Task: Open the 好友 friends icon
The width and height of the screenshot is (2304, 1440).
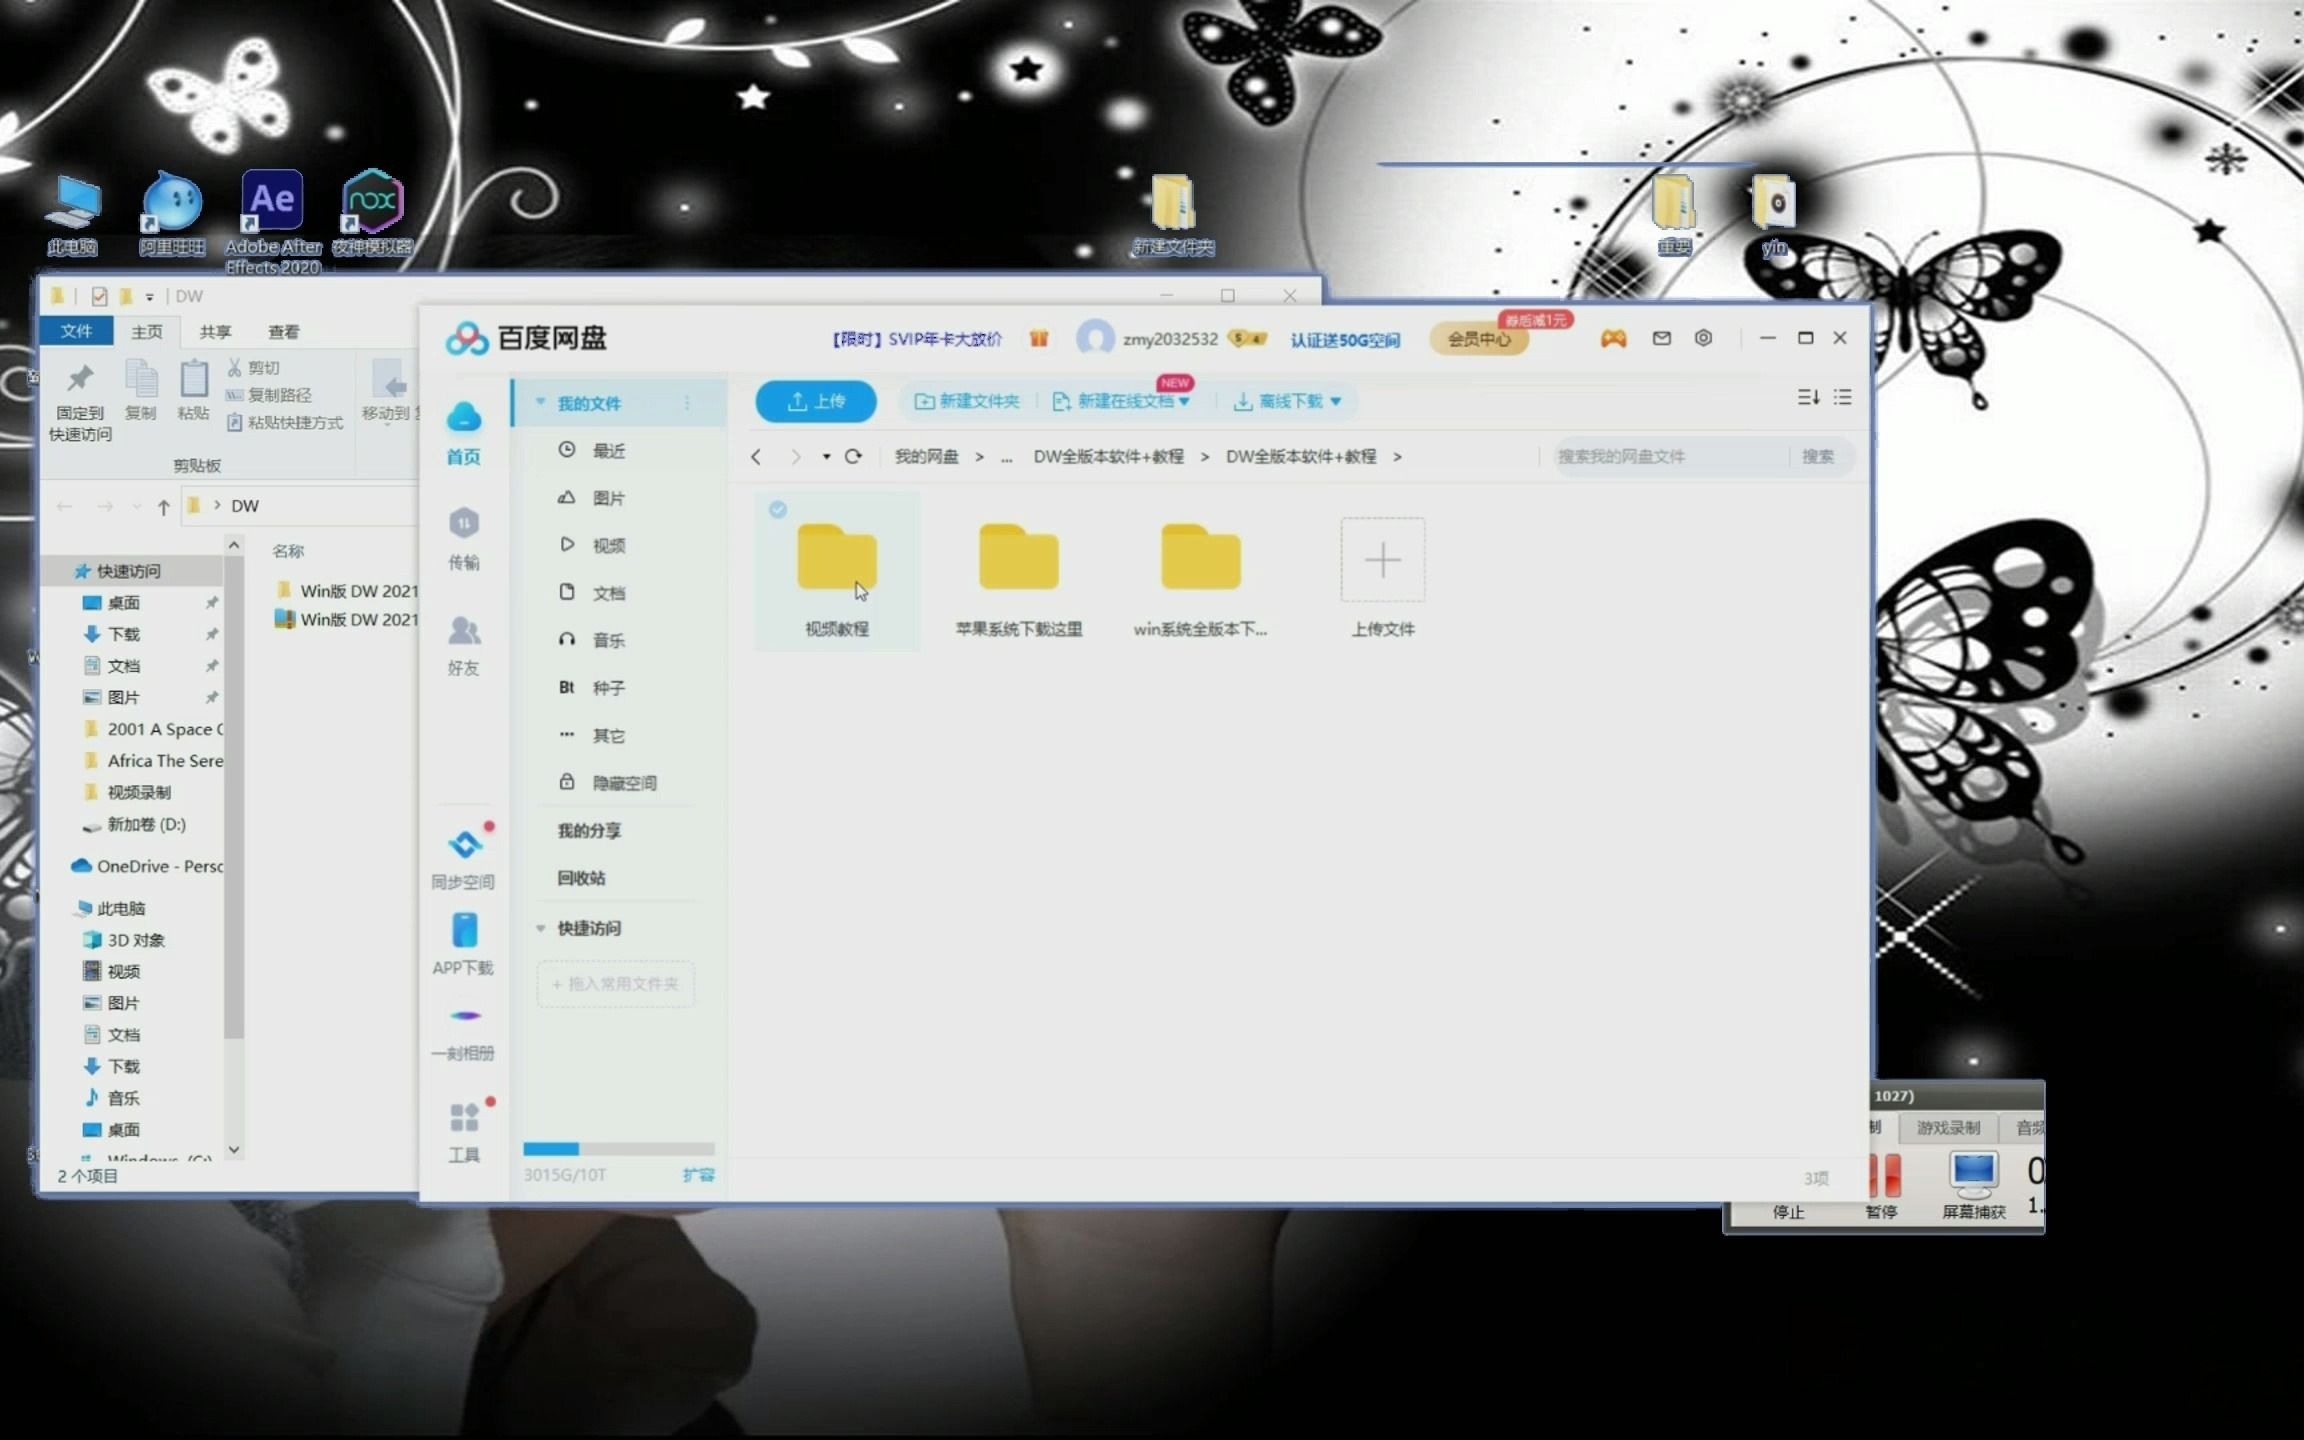Action: coord(463,645)
